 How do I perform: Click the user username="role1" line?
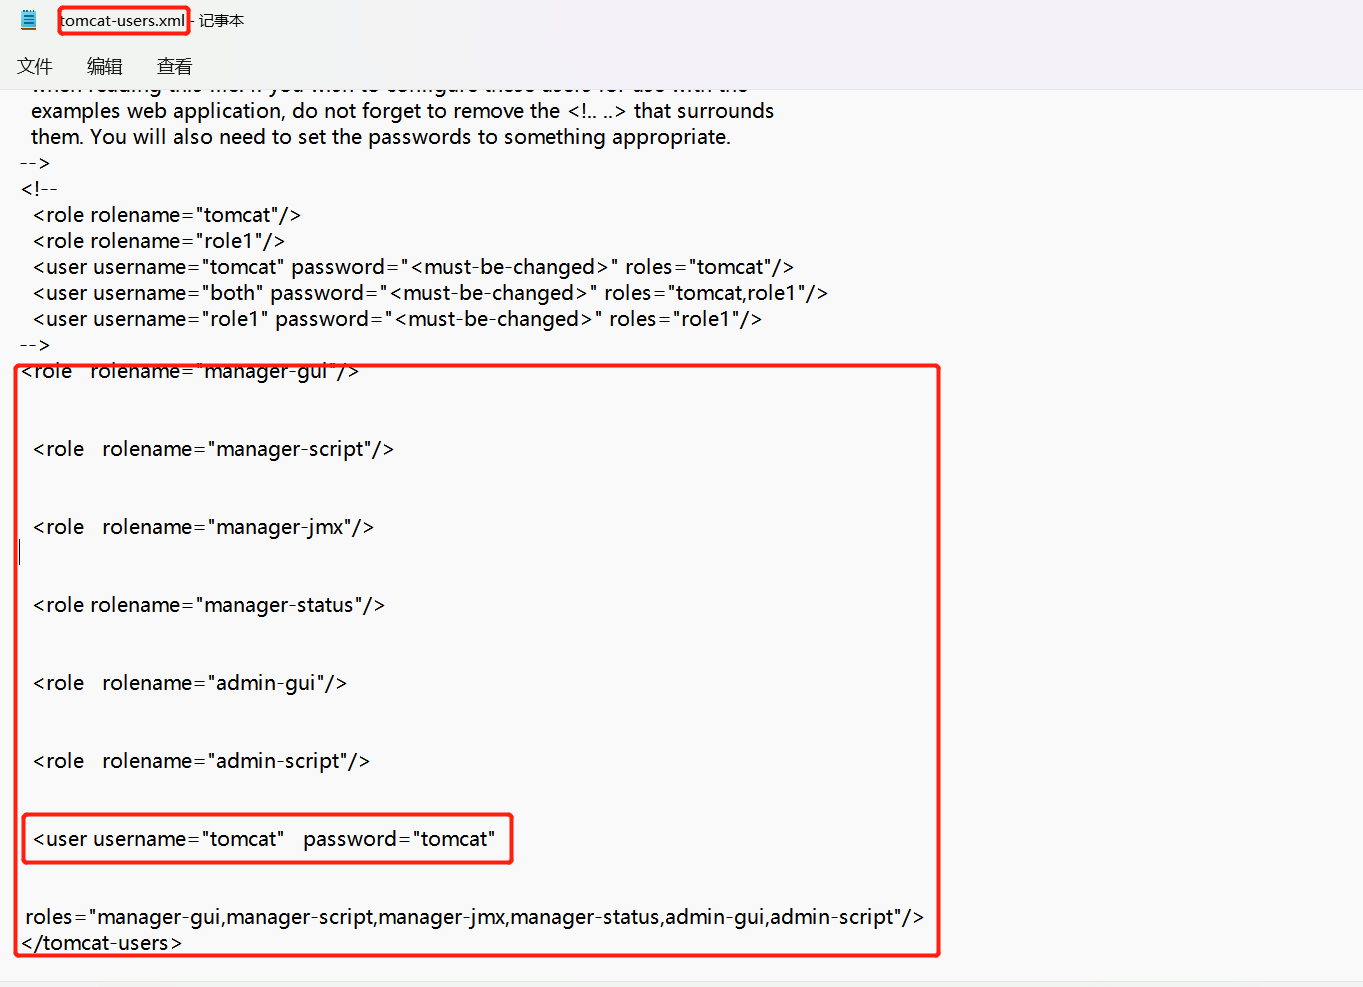point(397,319)
